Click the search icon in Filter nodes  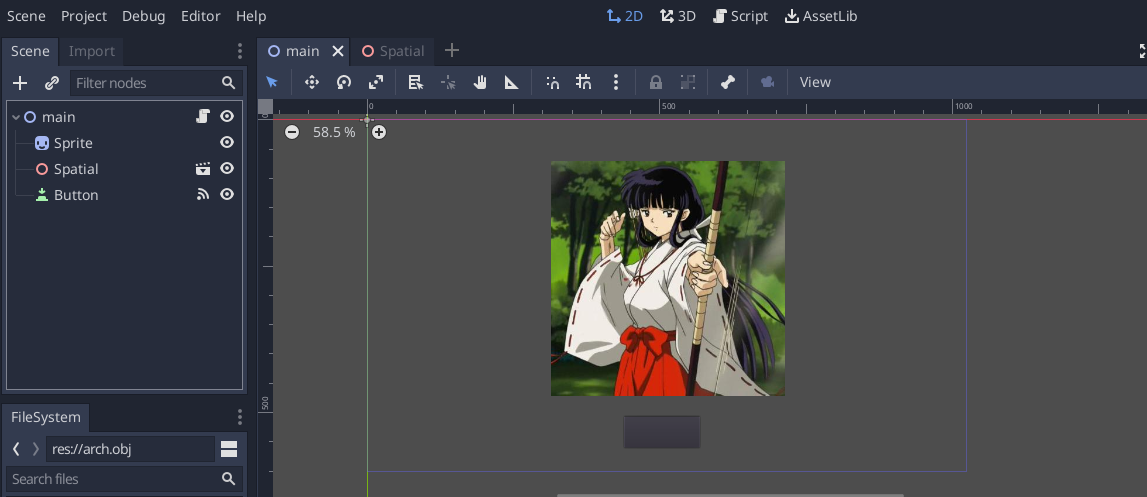point(228,83)
